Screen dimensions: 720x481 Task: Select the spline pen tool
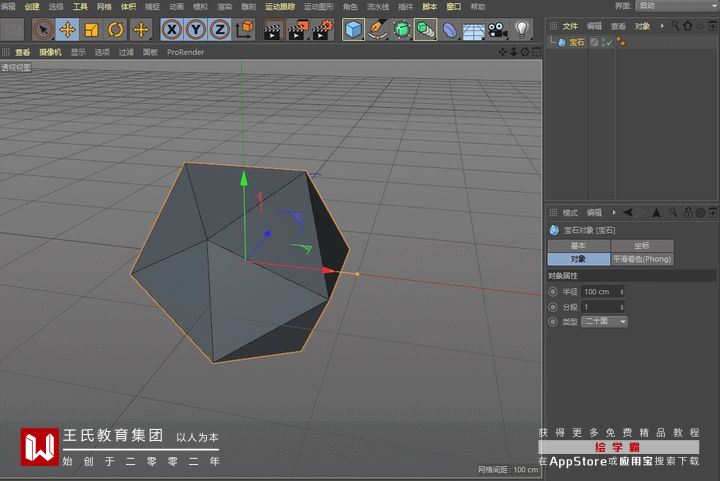click(x=377, y=30)
